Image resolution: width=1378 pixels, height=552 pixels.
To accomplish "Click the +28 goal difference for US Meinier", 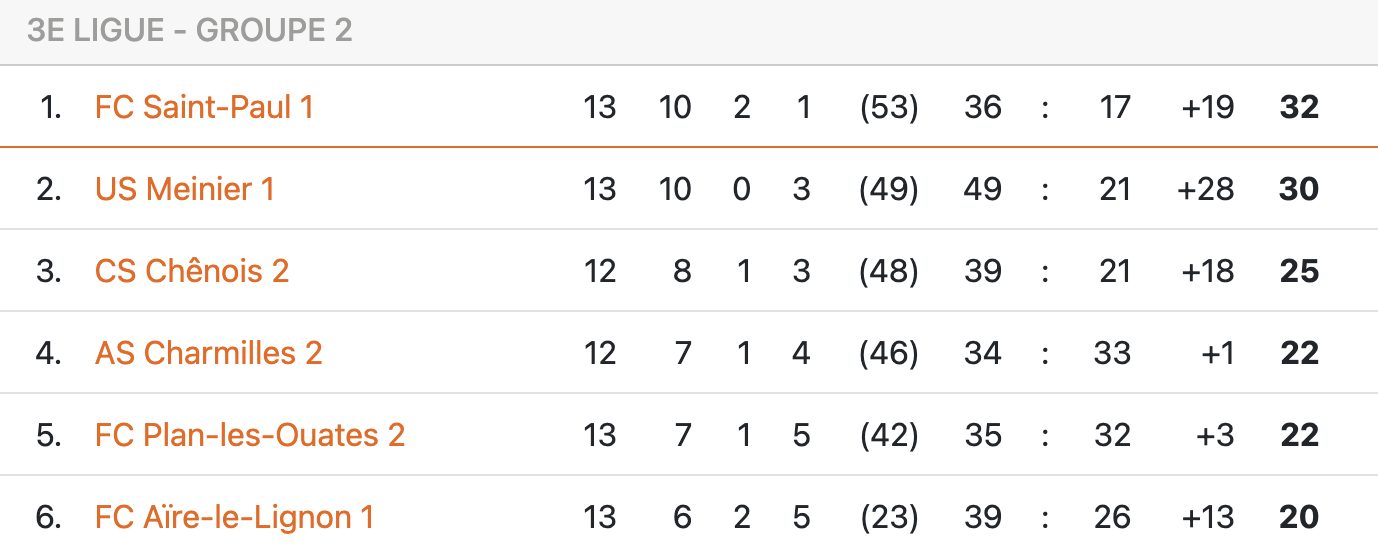I will tap(1206, 189).
